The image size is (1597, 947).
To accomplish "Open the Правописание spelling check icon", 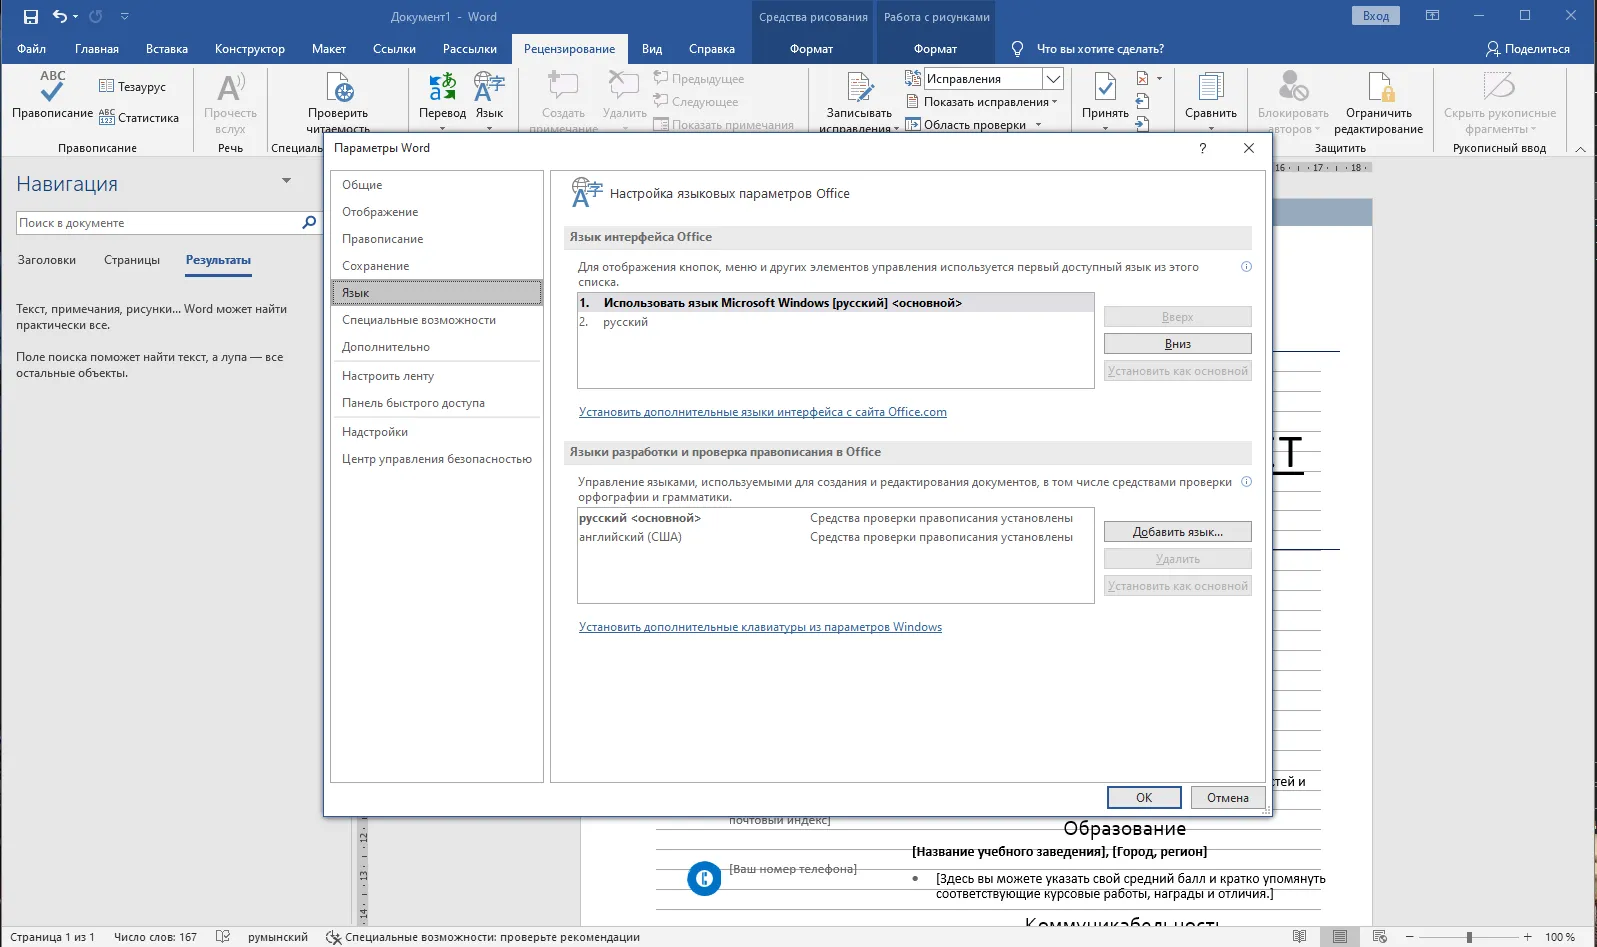I will (52, 90).
